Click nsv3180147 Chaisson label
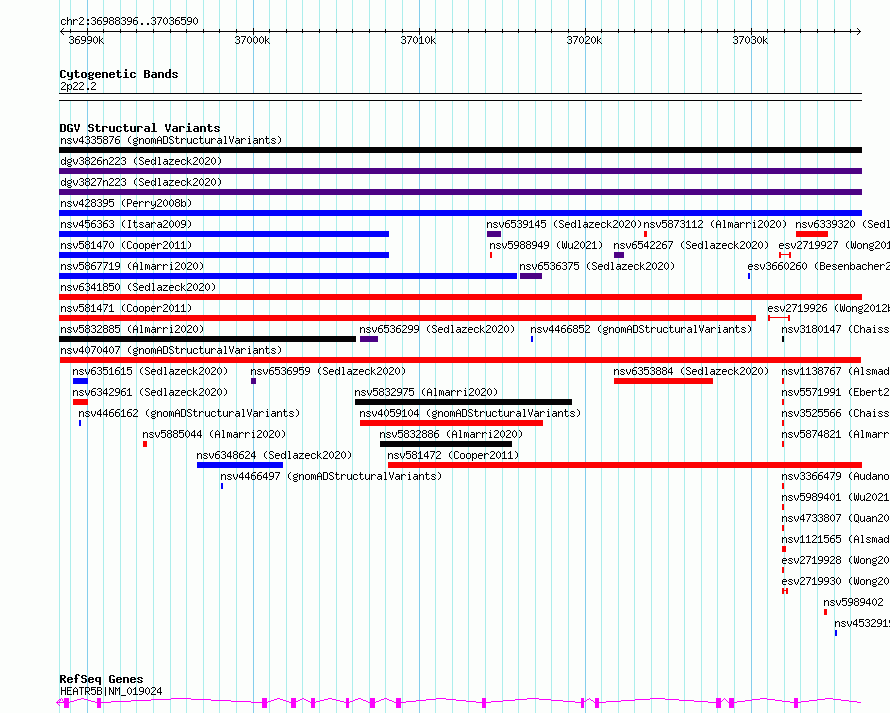 pyautogui.click(x=836, y=329)
